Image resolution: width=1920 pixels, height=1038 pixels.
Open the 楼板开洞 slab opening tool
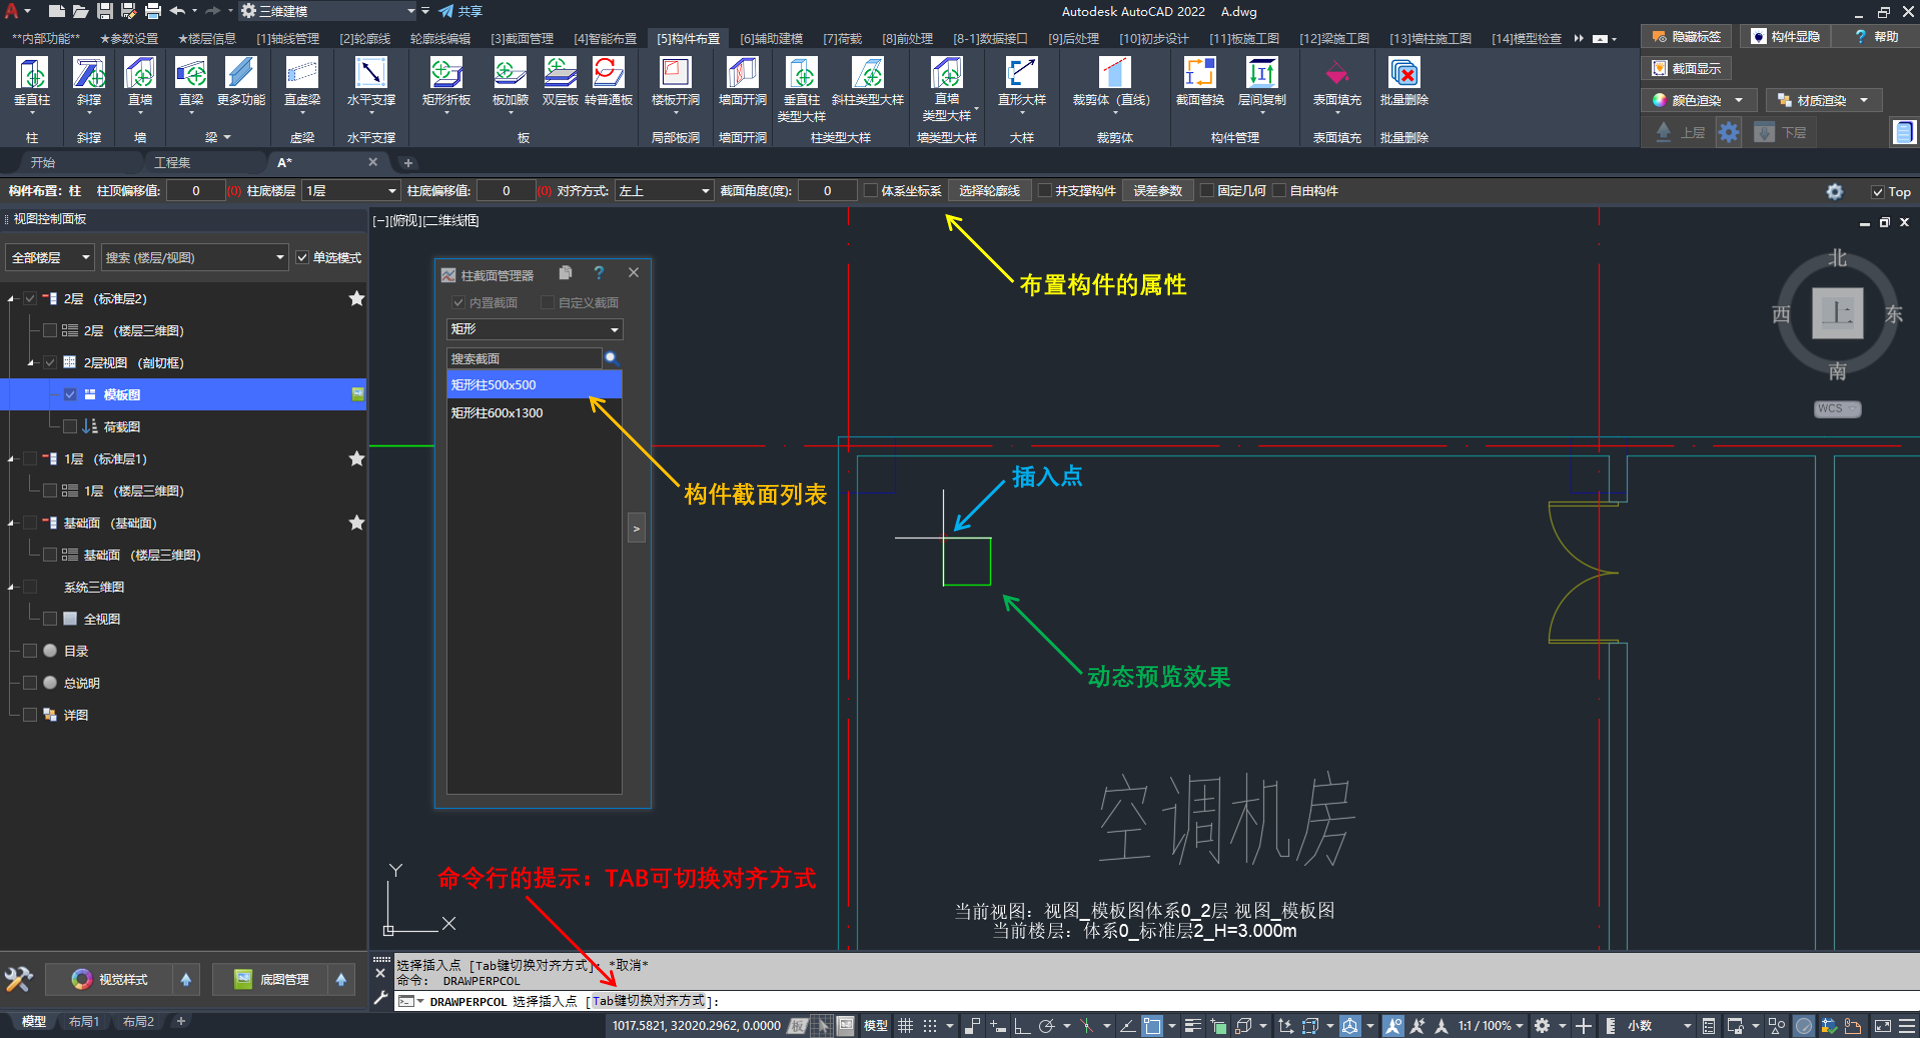click(x=675, y=74)
